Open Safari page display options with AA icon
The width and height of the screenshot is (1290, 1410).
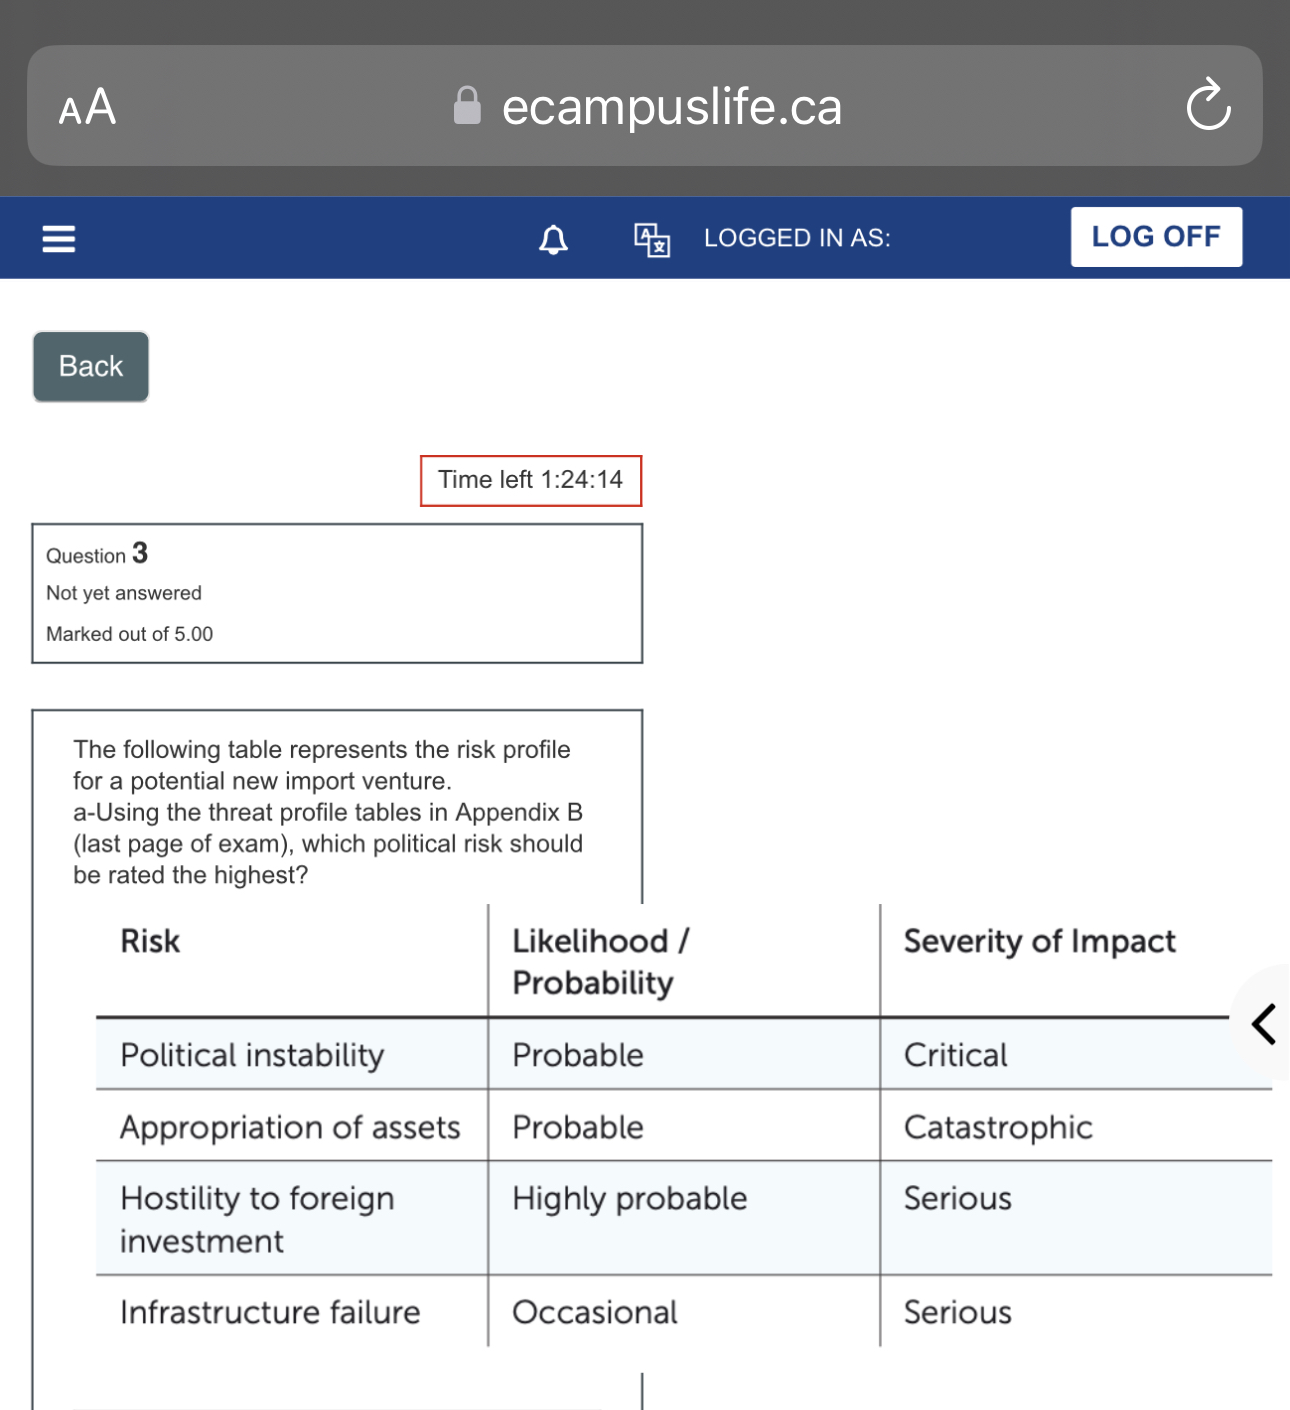(85, 106)
